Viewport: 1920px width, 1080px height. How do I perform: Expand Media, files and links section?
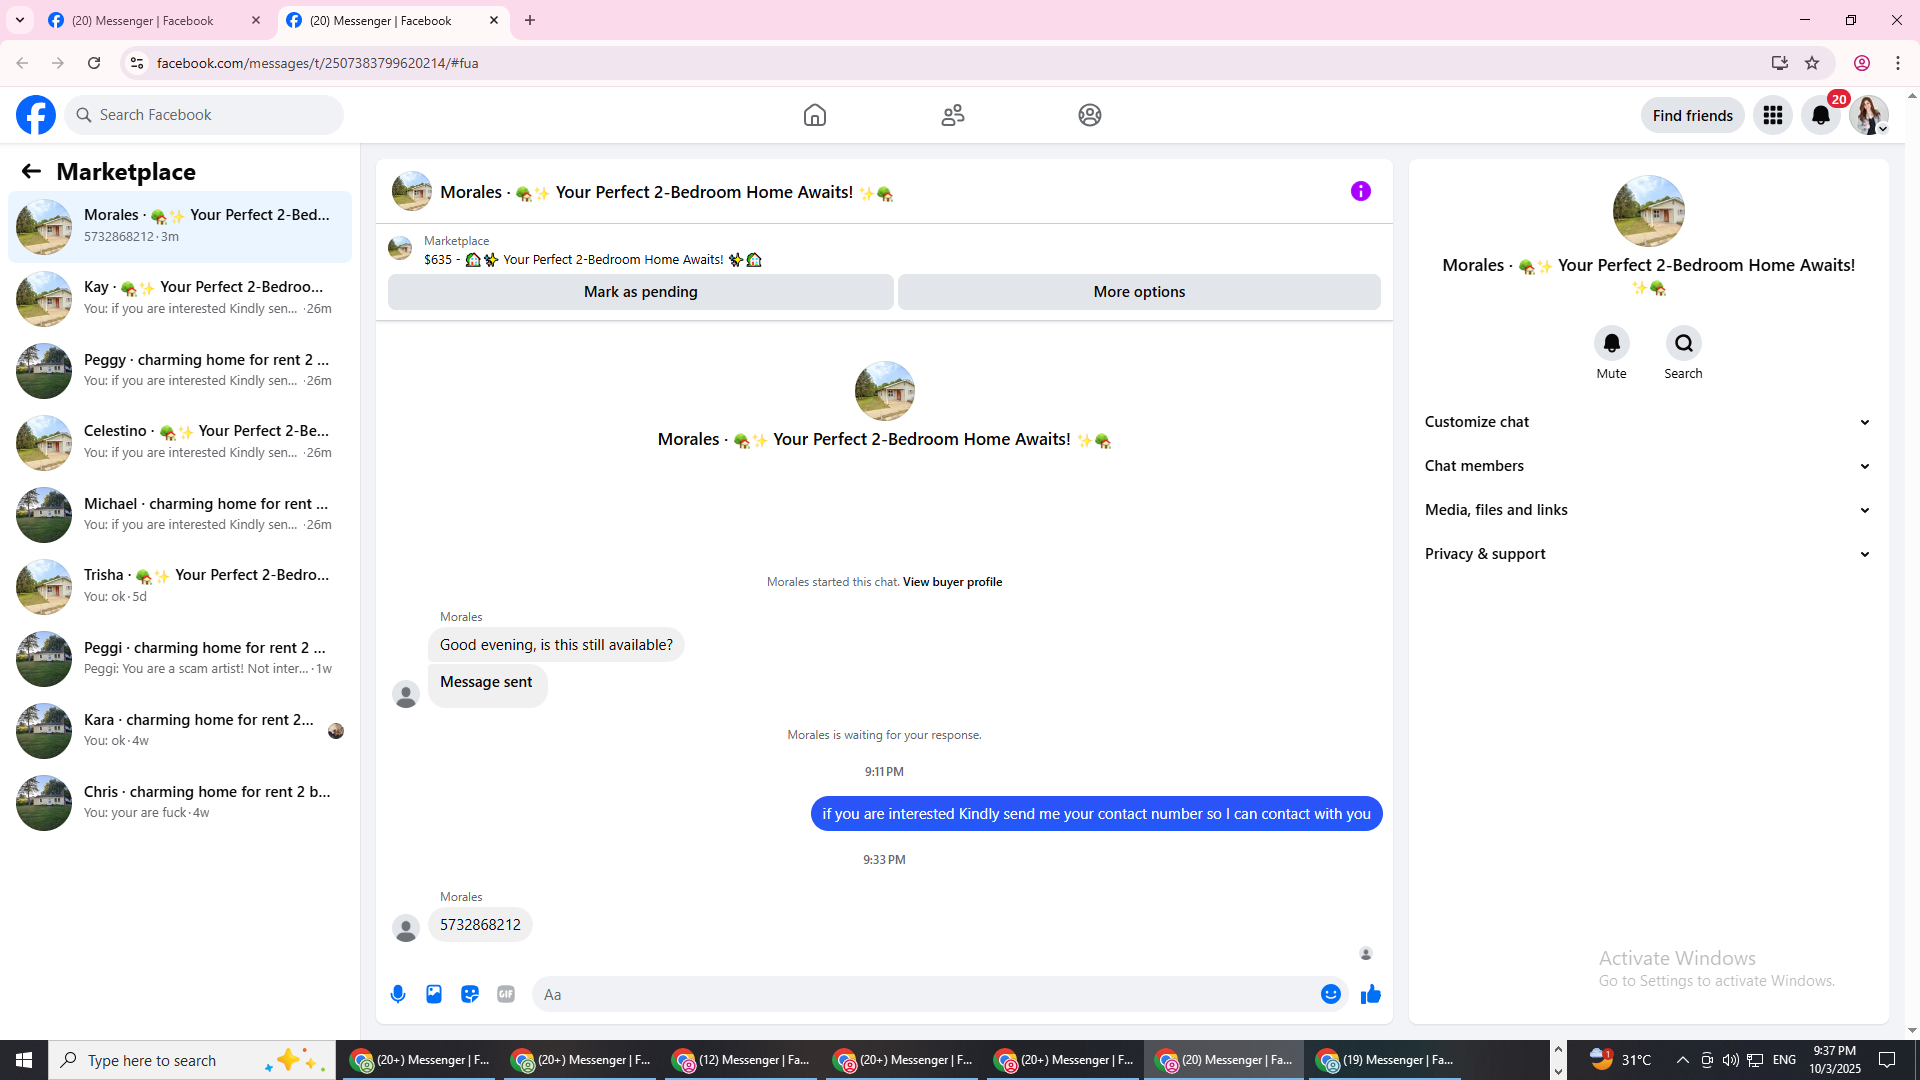[x=1648, y=510]
